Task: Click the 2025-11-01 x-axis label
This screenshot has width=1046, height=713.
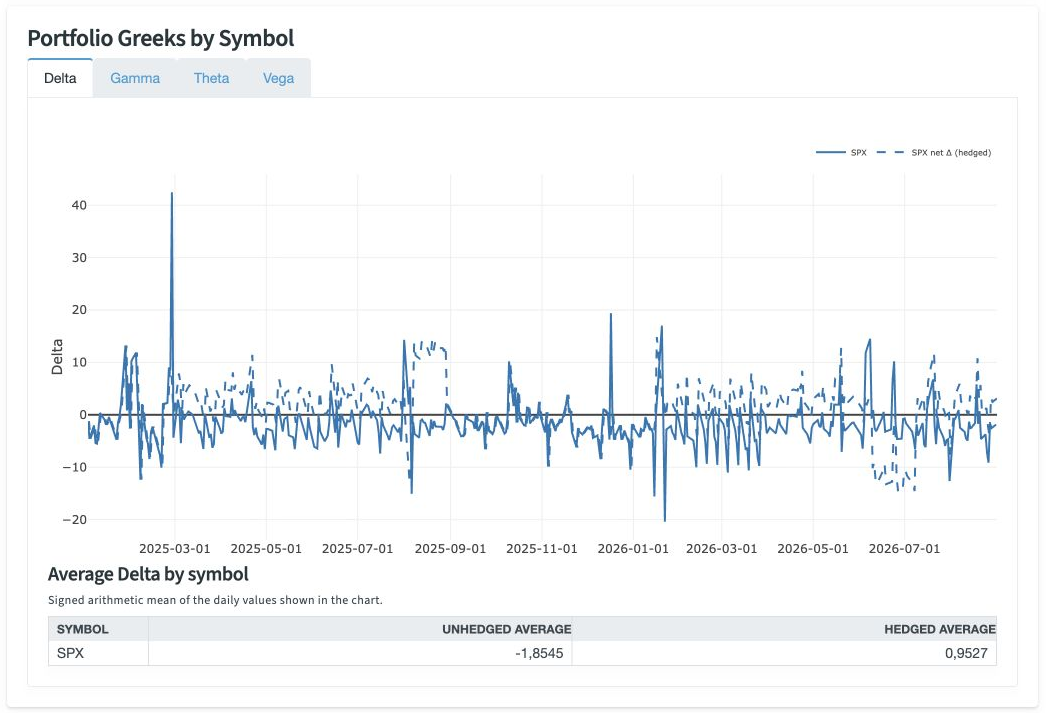Action: (541, 548)
